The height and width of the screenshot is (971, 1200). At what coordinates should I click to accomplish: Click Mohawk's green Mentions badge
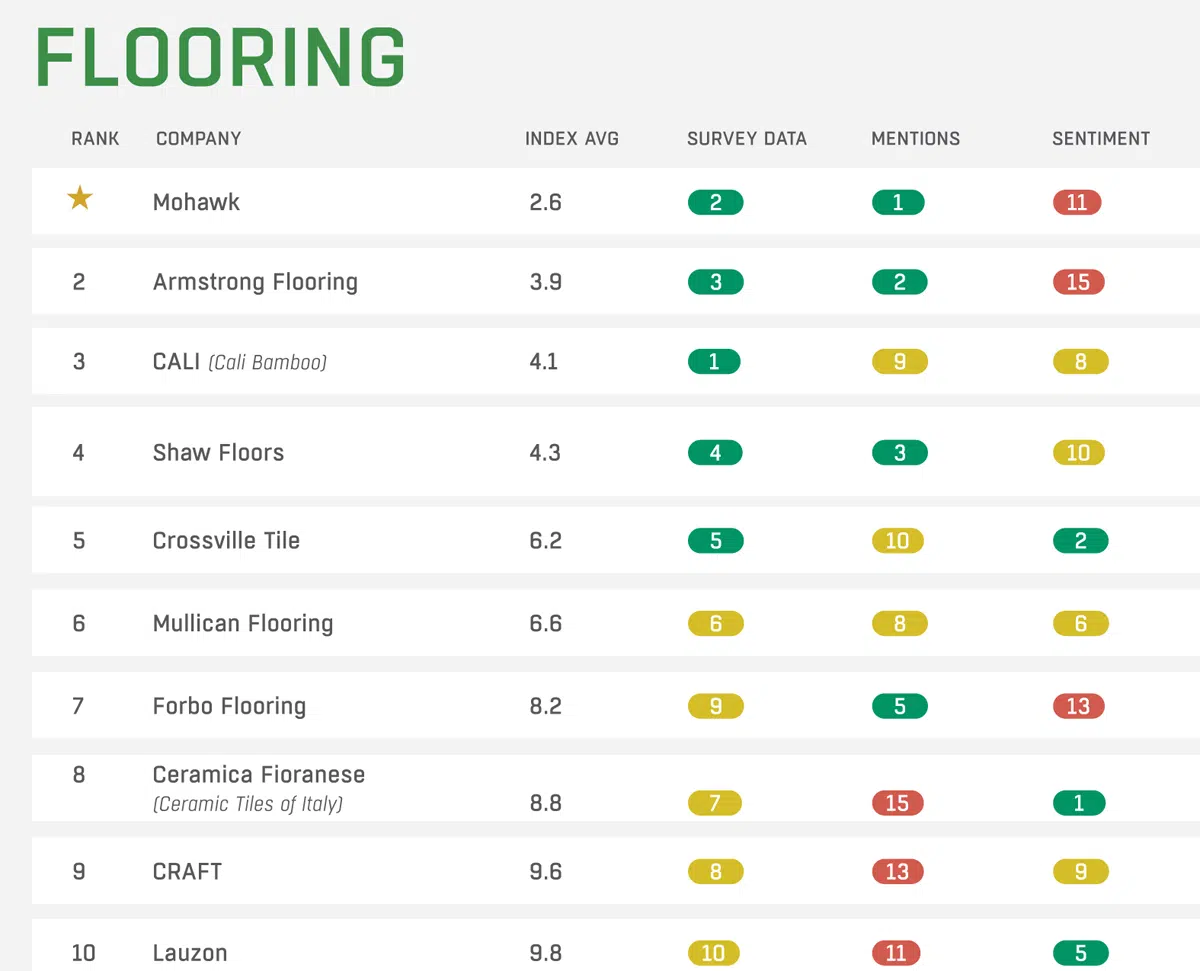(898, 203)
